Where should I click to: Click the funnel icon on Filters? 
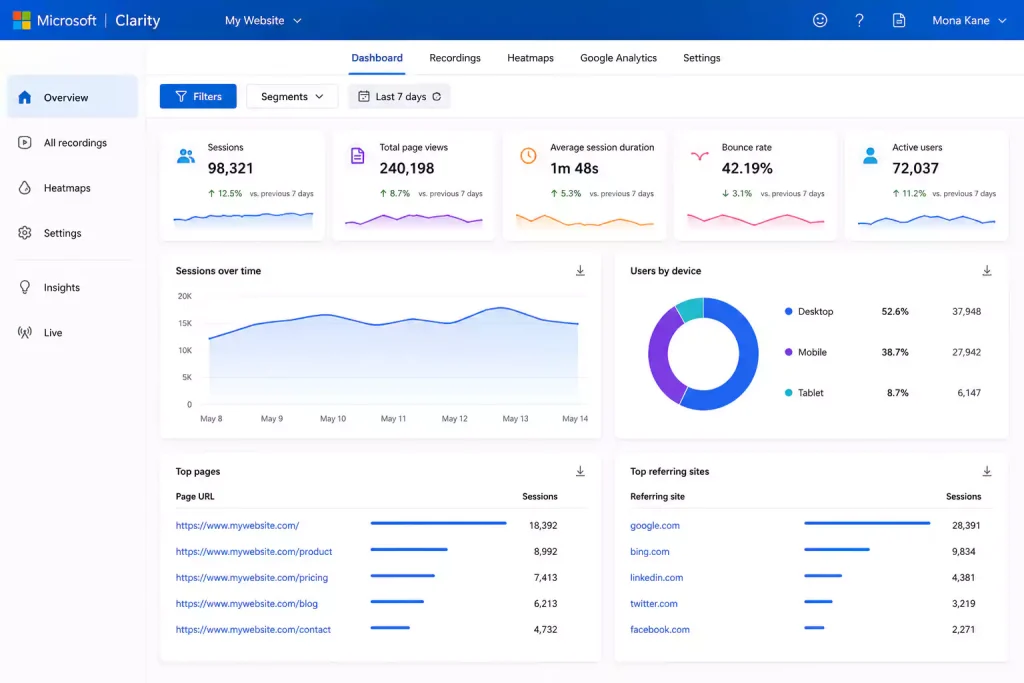[181, 97]
